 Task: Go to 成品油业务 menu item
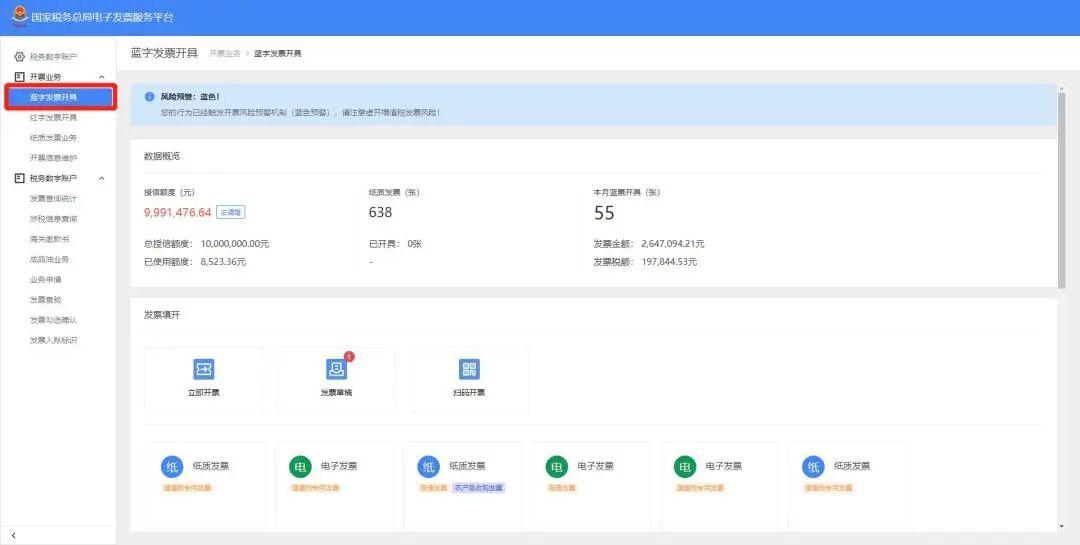[x=50, y=260]
